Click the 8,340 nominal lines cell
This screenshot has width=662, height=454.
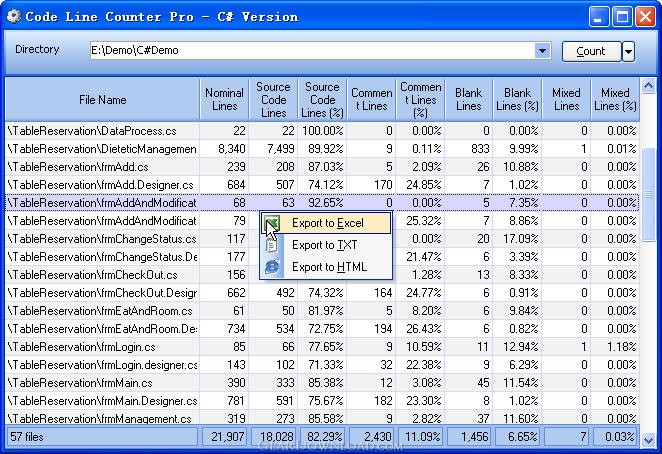click(224, 149)
